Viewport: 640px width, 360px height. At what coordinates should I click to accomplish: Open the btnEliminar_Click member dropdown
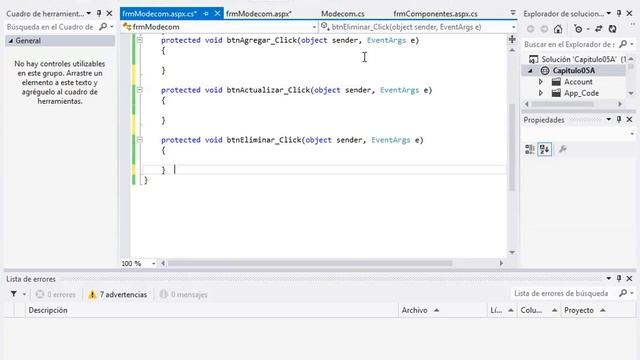(x=513, y=27)
